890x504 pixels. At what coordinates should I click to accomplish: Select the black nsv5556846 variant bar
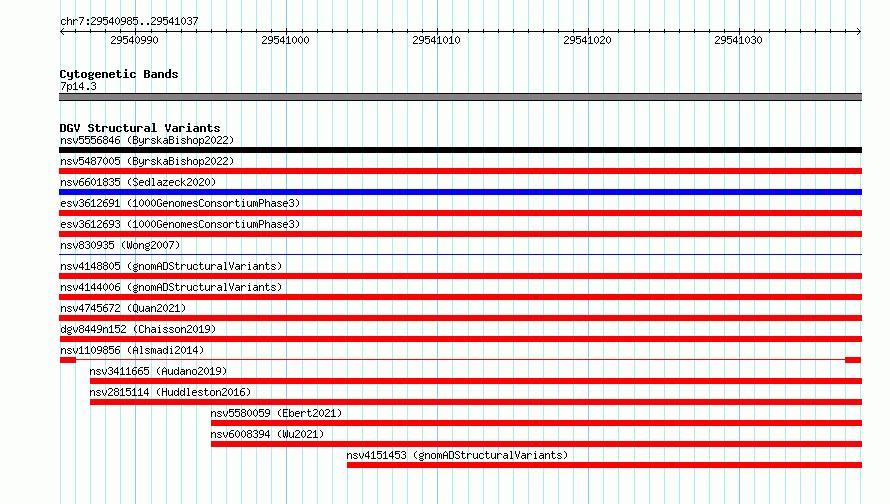460,150
